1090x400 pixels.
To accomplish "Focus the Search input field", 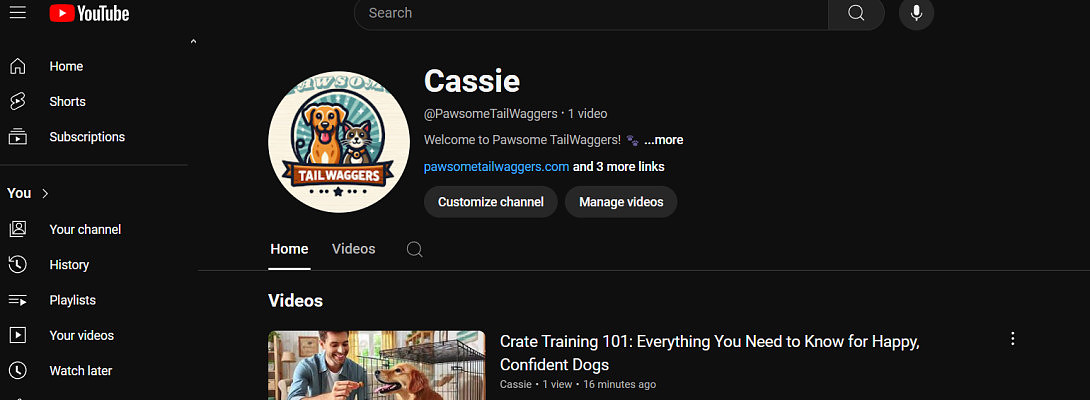I will (x=590, y=13).
